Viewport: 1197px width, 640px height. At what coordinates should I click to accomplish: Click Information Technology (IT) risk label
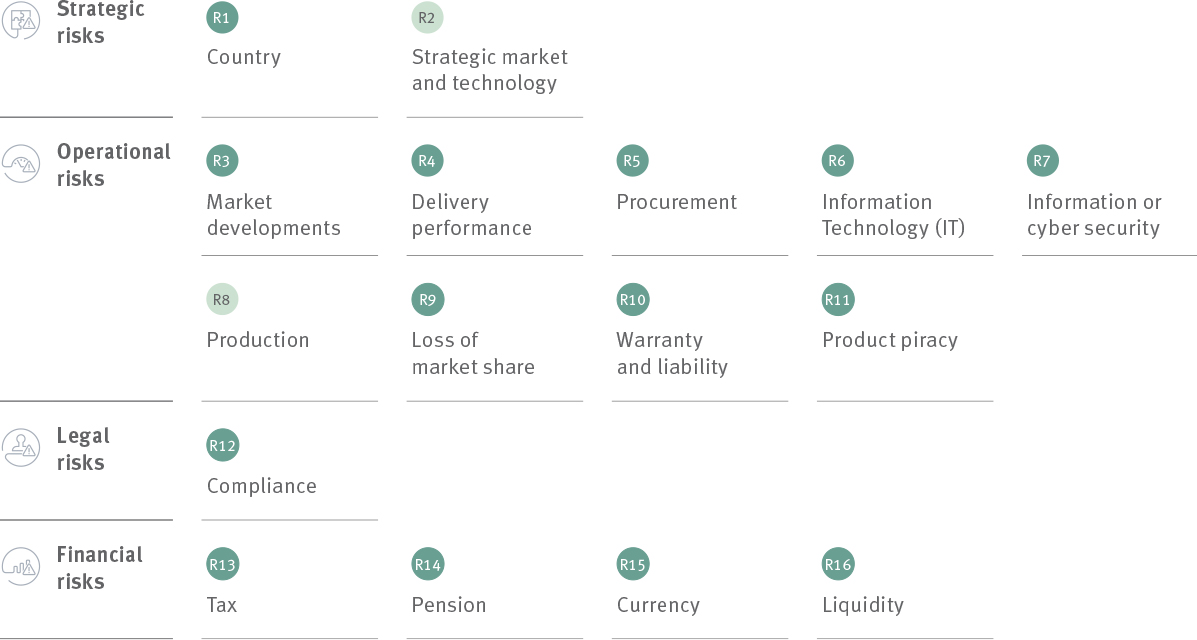click(893, 215)
